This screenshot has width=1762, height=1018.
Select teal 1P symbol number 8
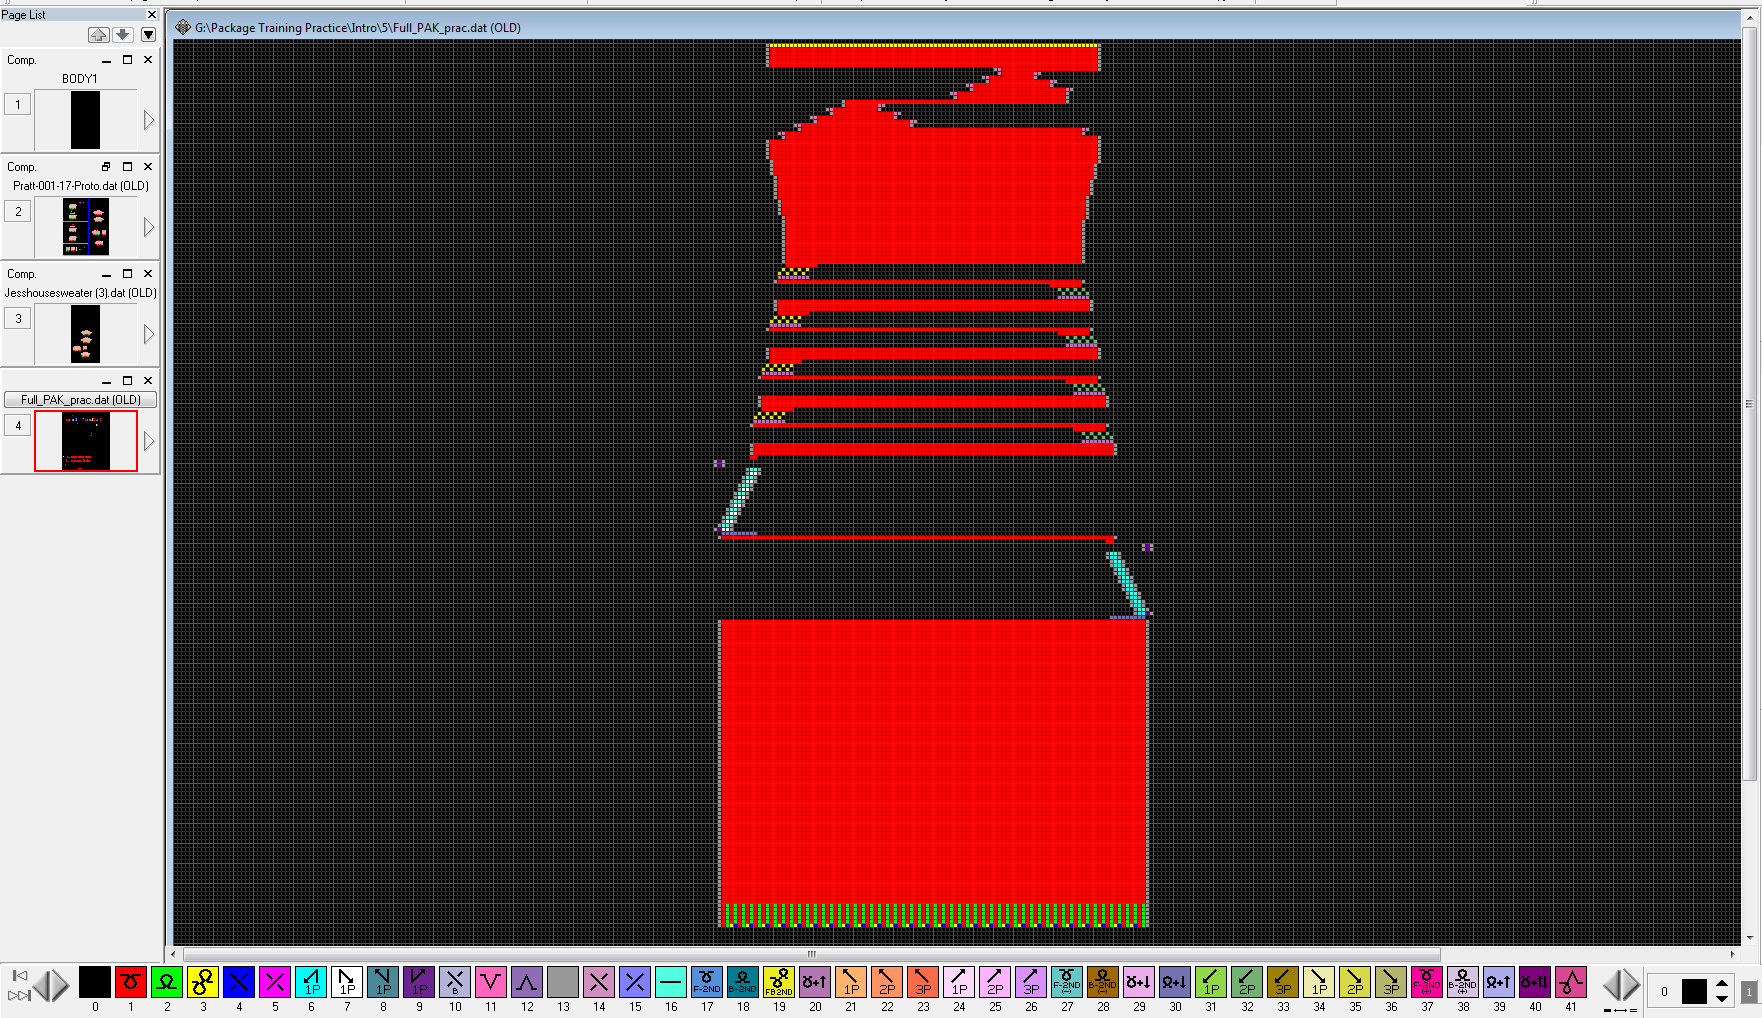(x=383, y=983)
